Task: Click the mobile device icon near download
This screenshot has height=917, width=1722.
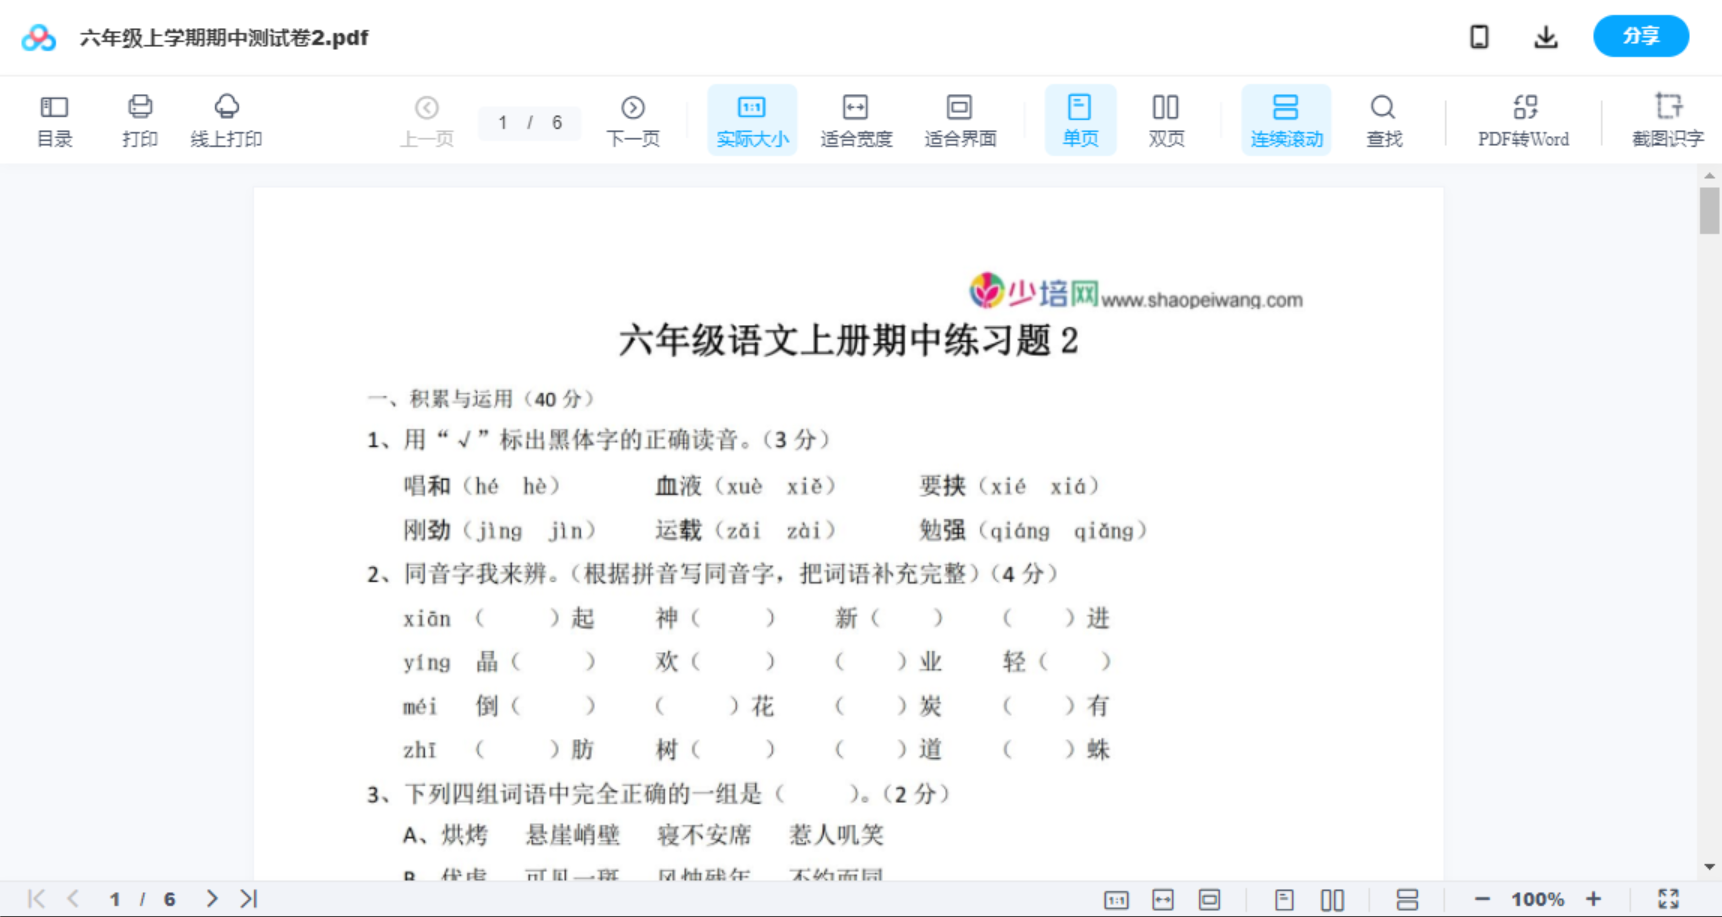Action: click(x=1479, y=36)
